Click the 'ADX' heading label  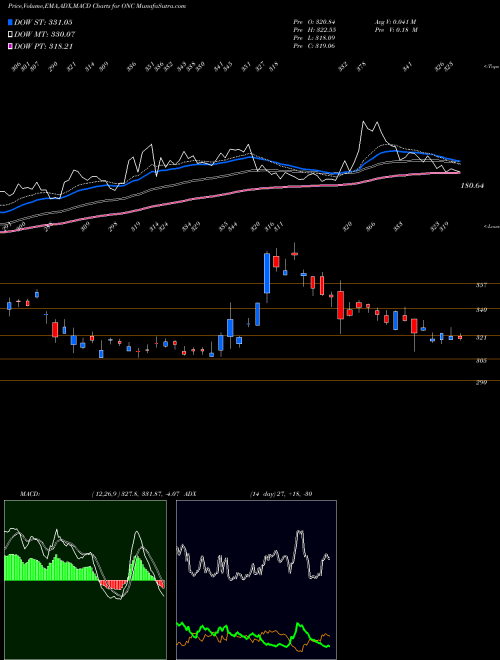190,493
